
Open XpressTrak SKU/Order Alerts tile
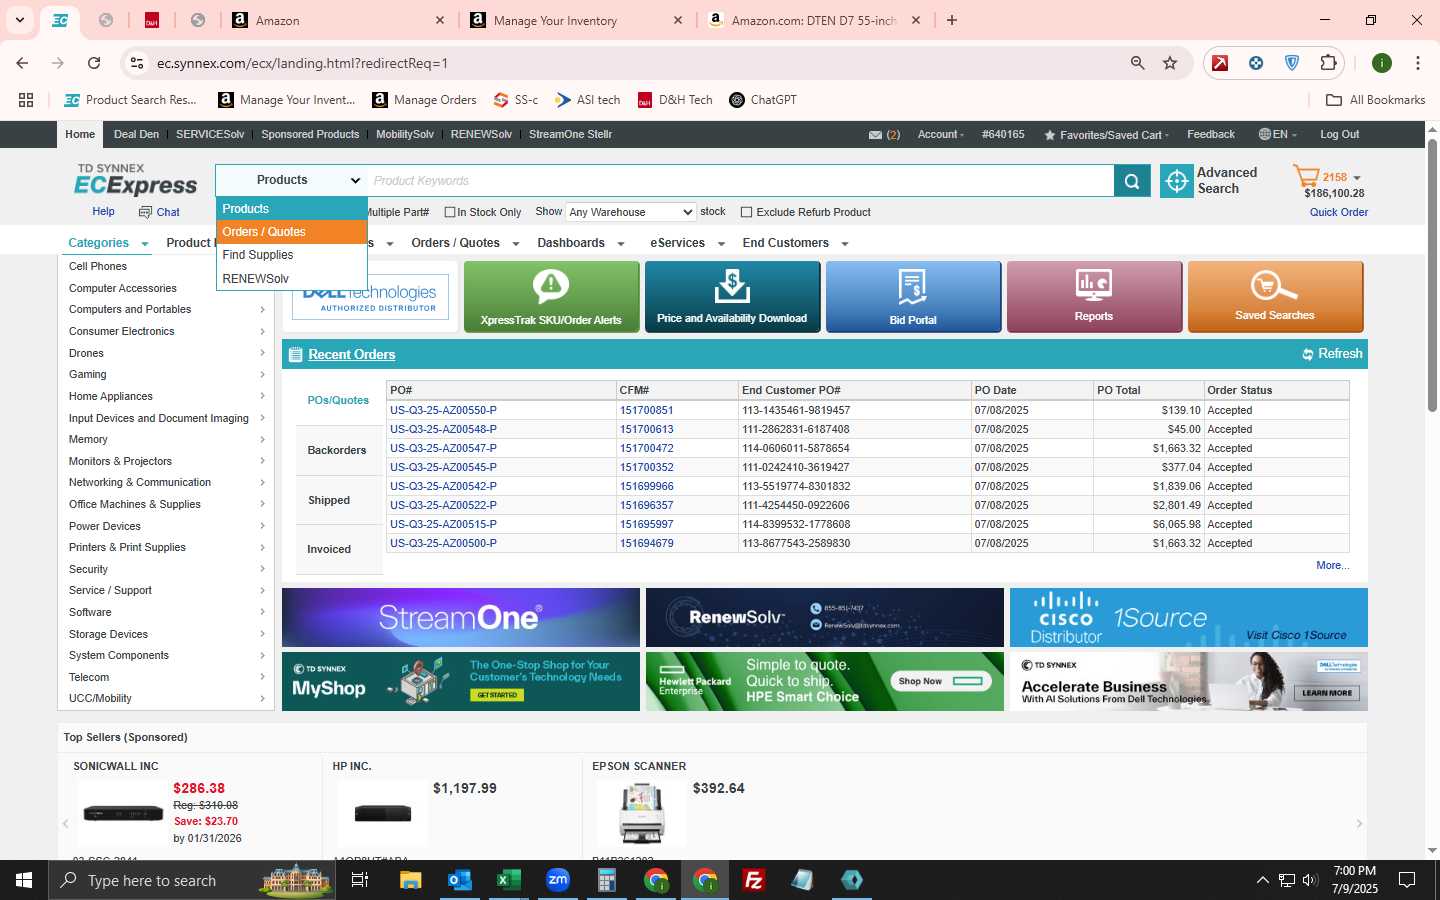551,296
